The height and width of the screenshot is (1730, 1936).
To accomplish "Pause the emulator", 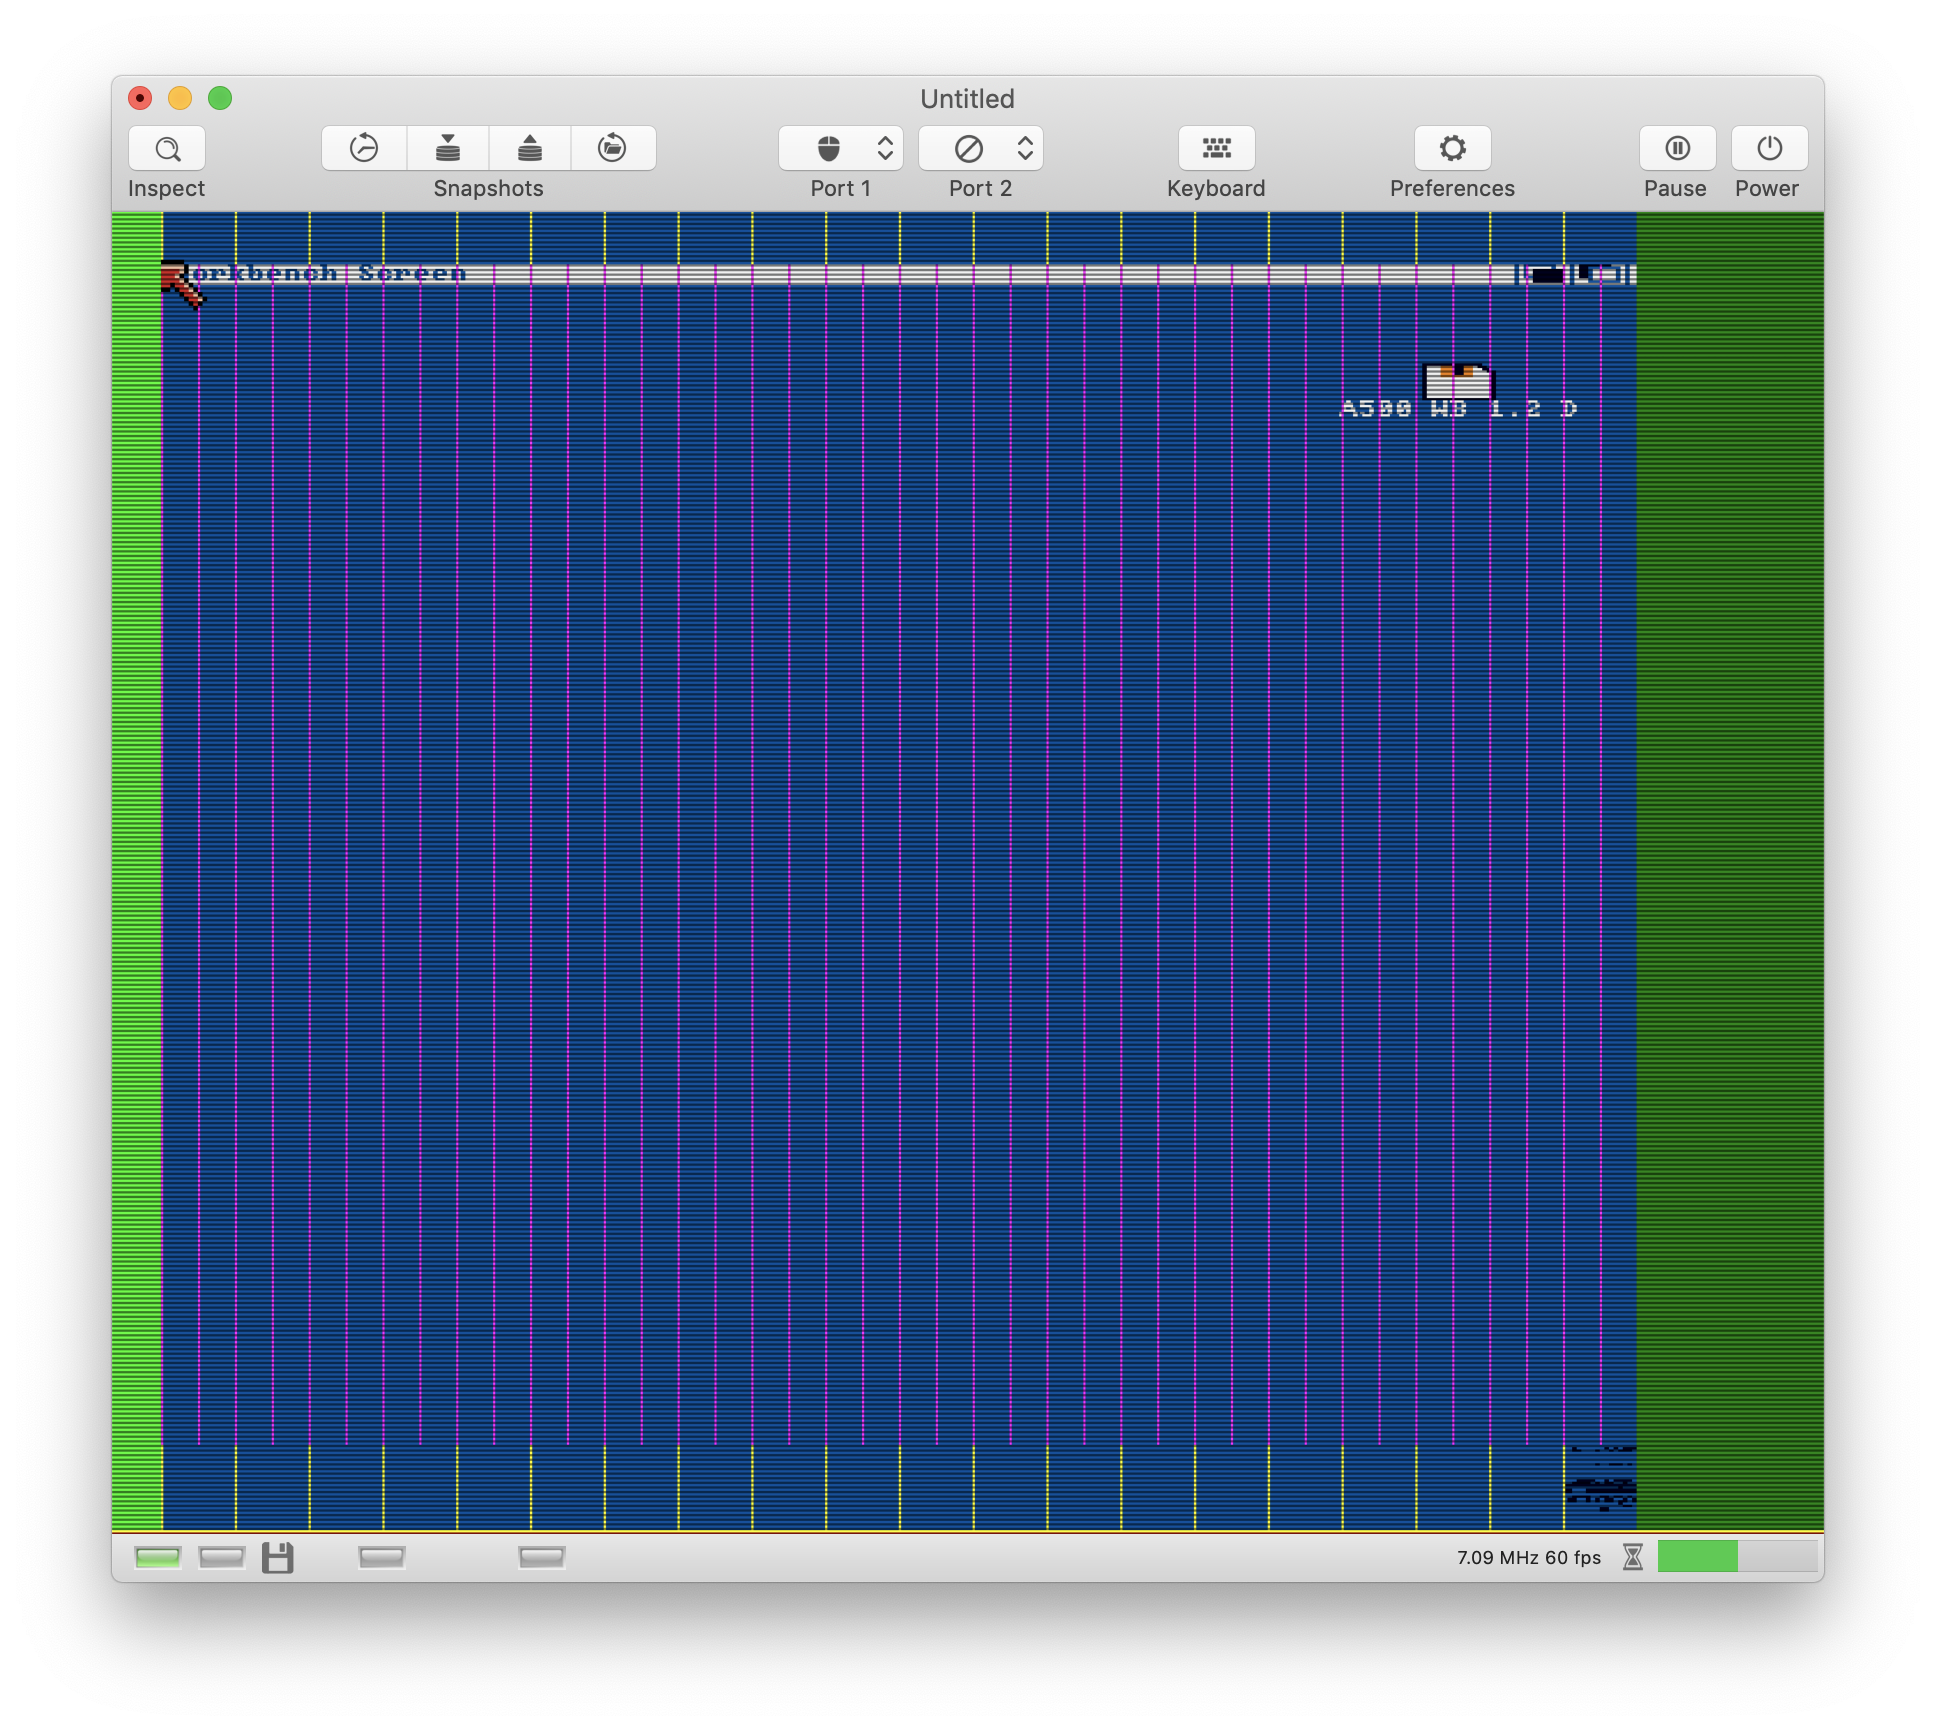I will [1677, 149].
